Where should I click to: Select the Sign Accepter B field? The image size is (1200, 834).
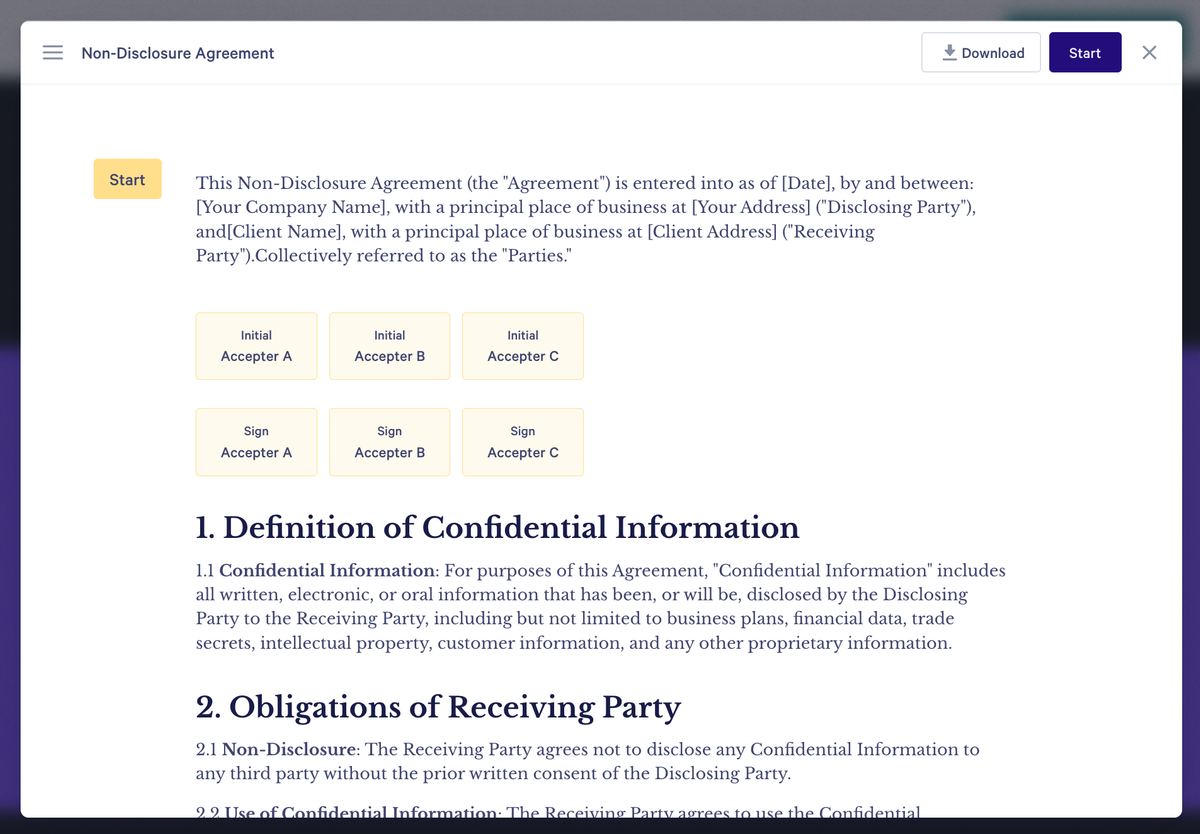pyautogui.click(x=390, y=442)
